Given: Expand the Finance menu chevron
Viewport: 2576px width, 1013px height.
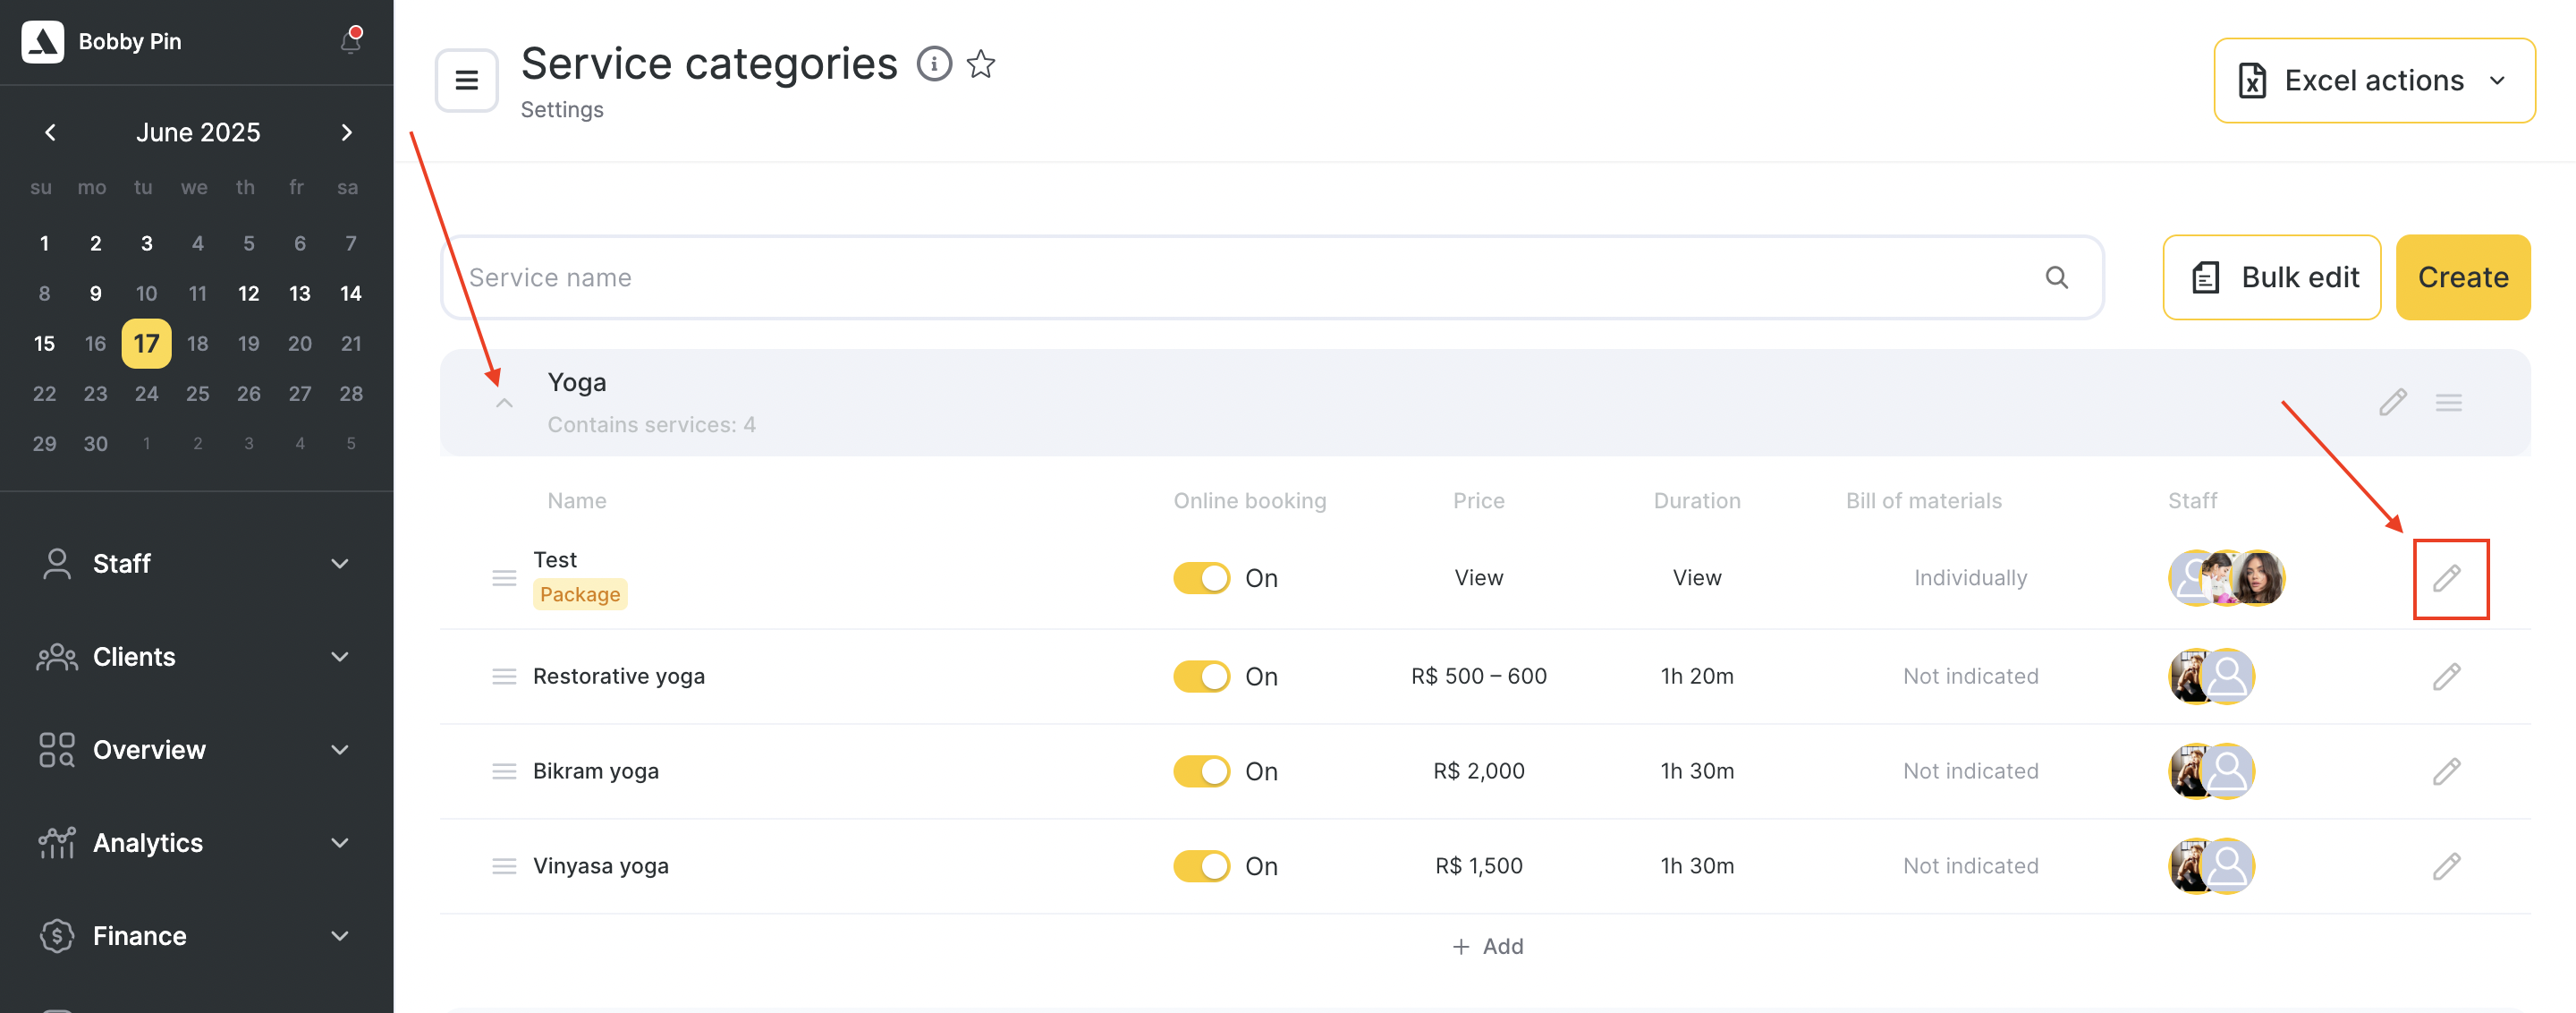Looking at the screenshot, I should click(x=340, y=935).
